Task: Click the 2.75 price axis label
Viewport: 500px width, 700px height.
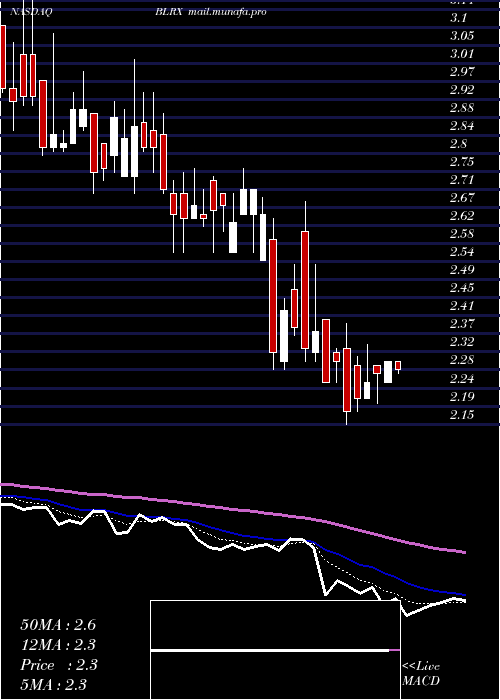Action: point(462,162)
